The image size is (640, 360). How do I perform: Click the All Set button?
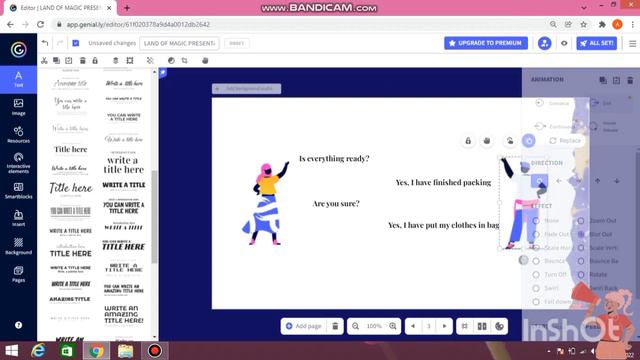pyautogui.click(x=596, y=43)
